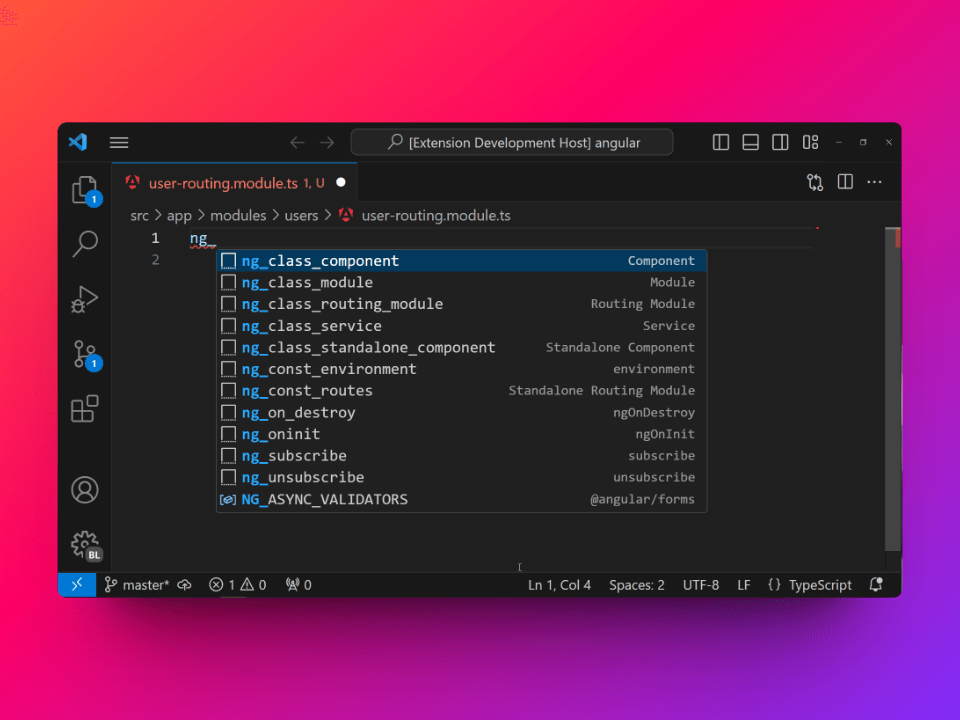Open the editor More Actions menu

pyautogui.click(x=874, y=182)
